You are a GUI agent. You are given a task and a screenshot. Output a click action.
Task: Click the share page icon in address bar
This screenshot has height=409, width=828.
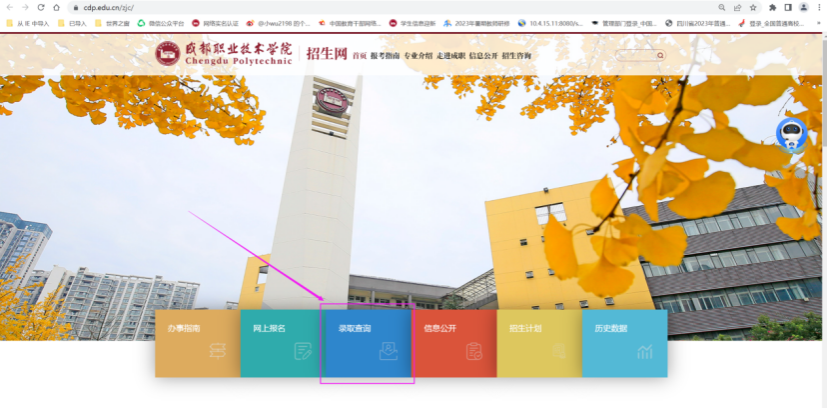pyautogui.click(x=737, y=7)
